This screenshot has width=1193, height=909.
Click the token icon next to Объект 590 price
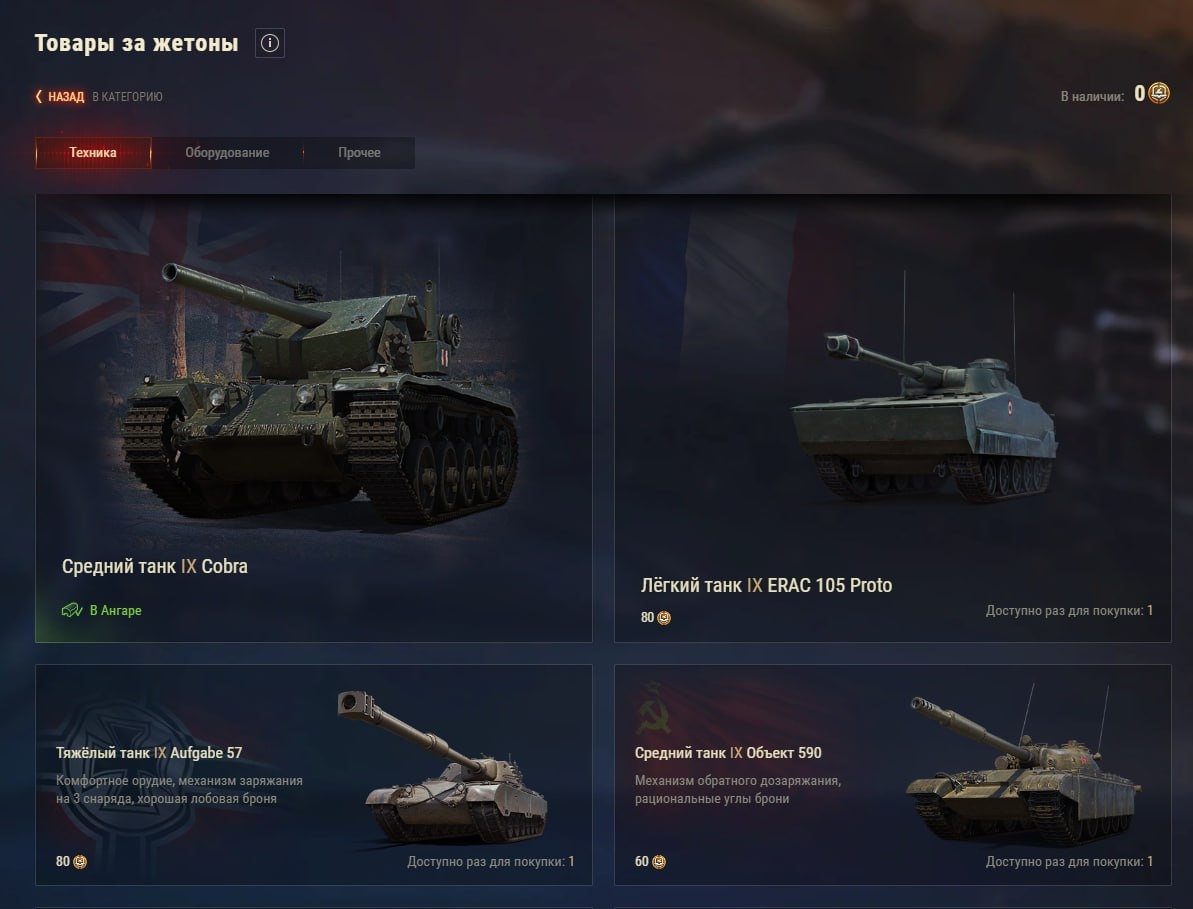click(659, 862)
